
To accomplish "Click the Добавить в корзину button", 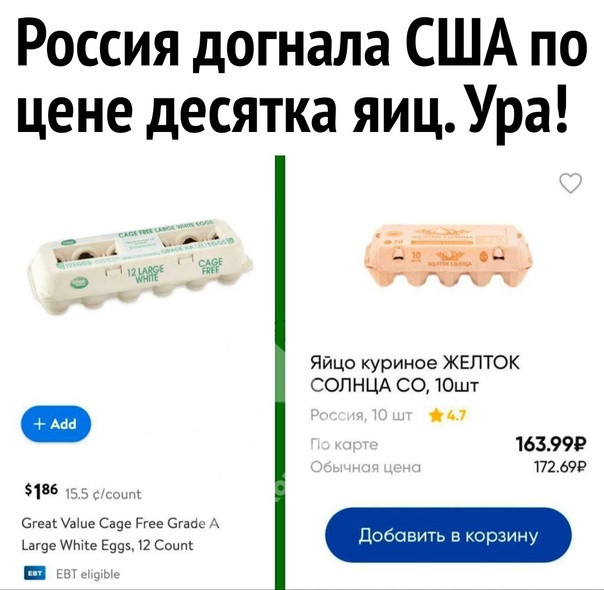I will pyautogui.click(x=448, y=535).
